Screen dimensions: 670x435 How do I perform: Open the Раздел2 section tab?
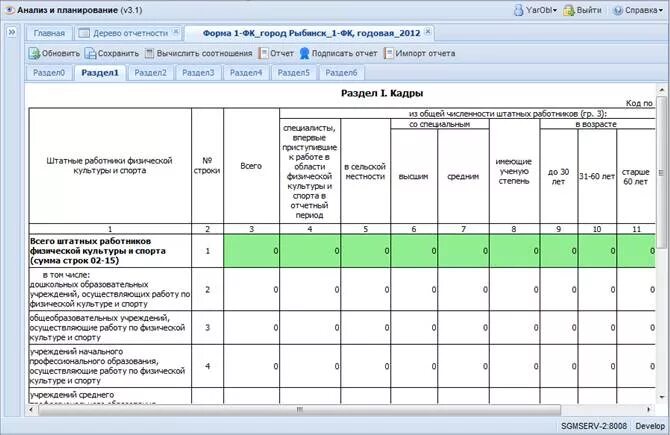coord(150,73)
